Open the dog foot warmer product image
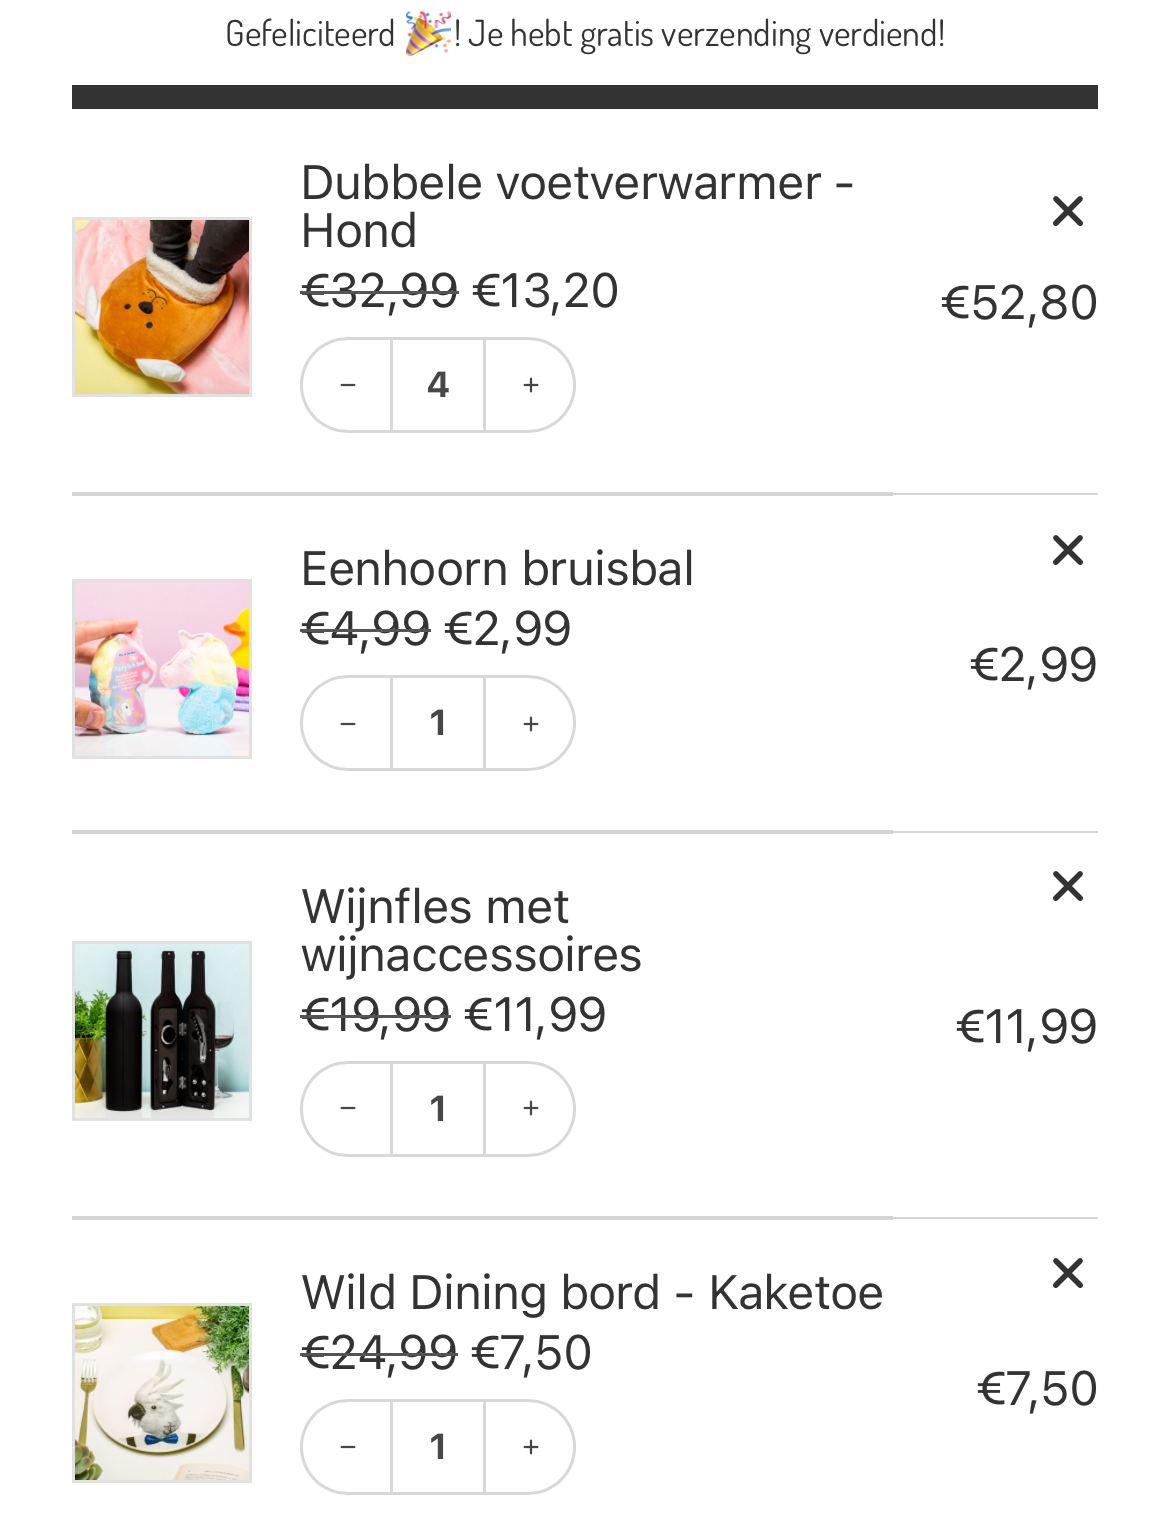This screenshot has height=1514, width=1170. [162, 307]
